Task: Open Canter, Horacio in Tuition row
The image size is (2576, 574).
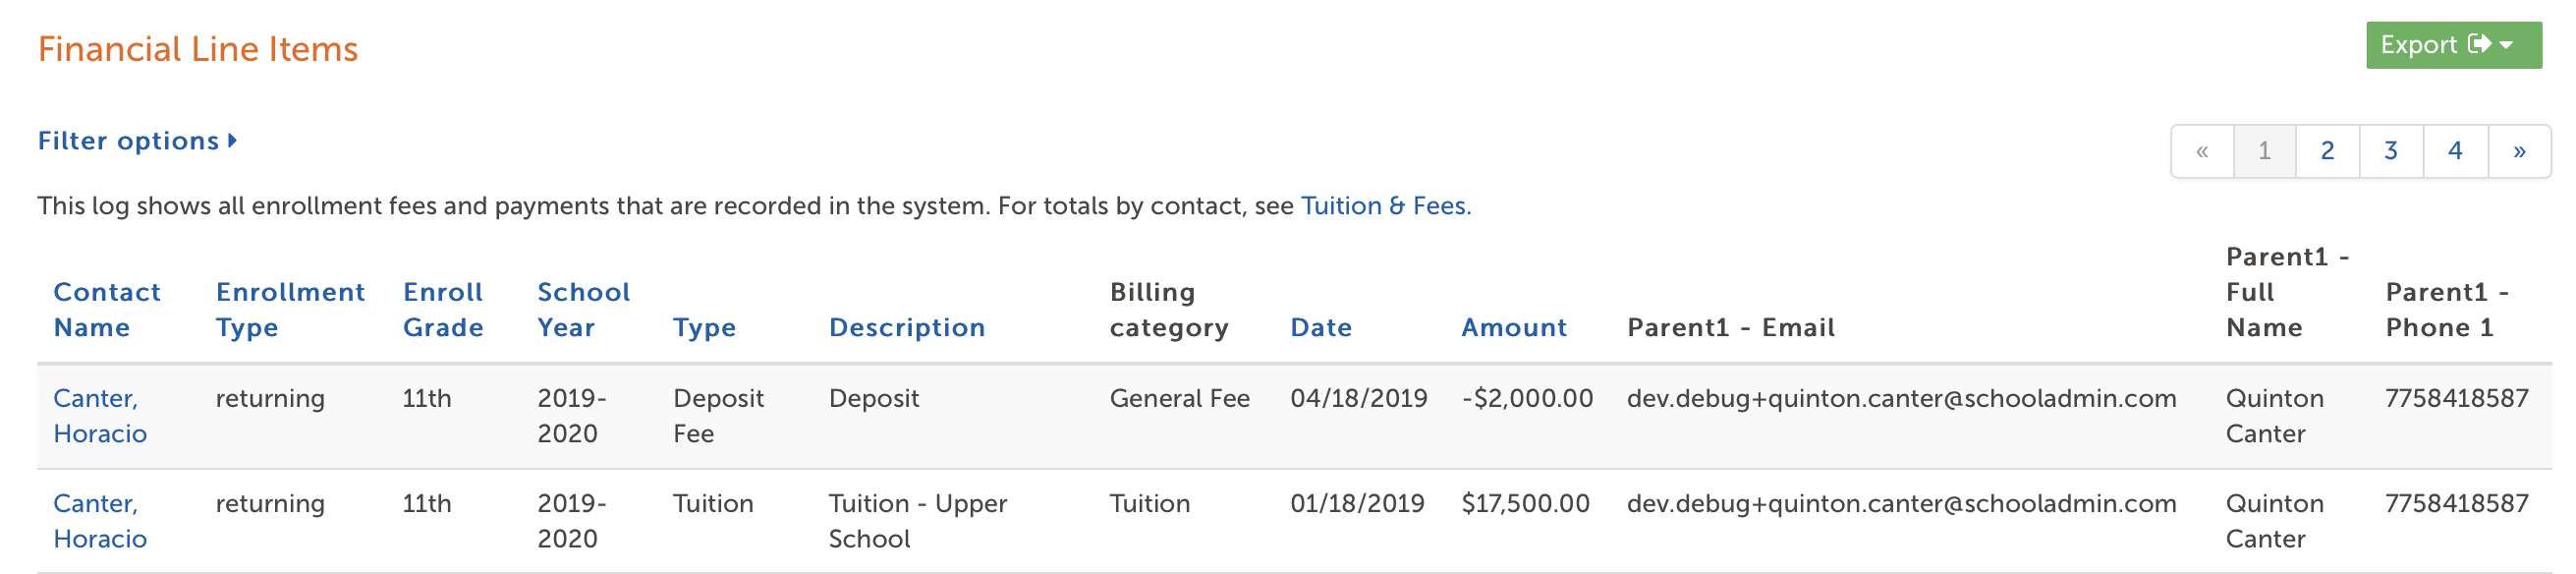Action: [100, 521]
